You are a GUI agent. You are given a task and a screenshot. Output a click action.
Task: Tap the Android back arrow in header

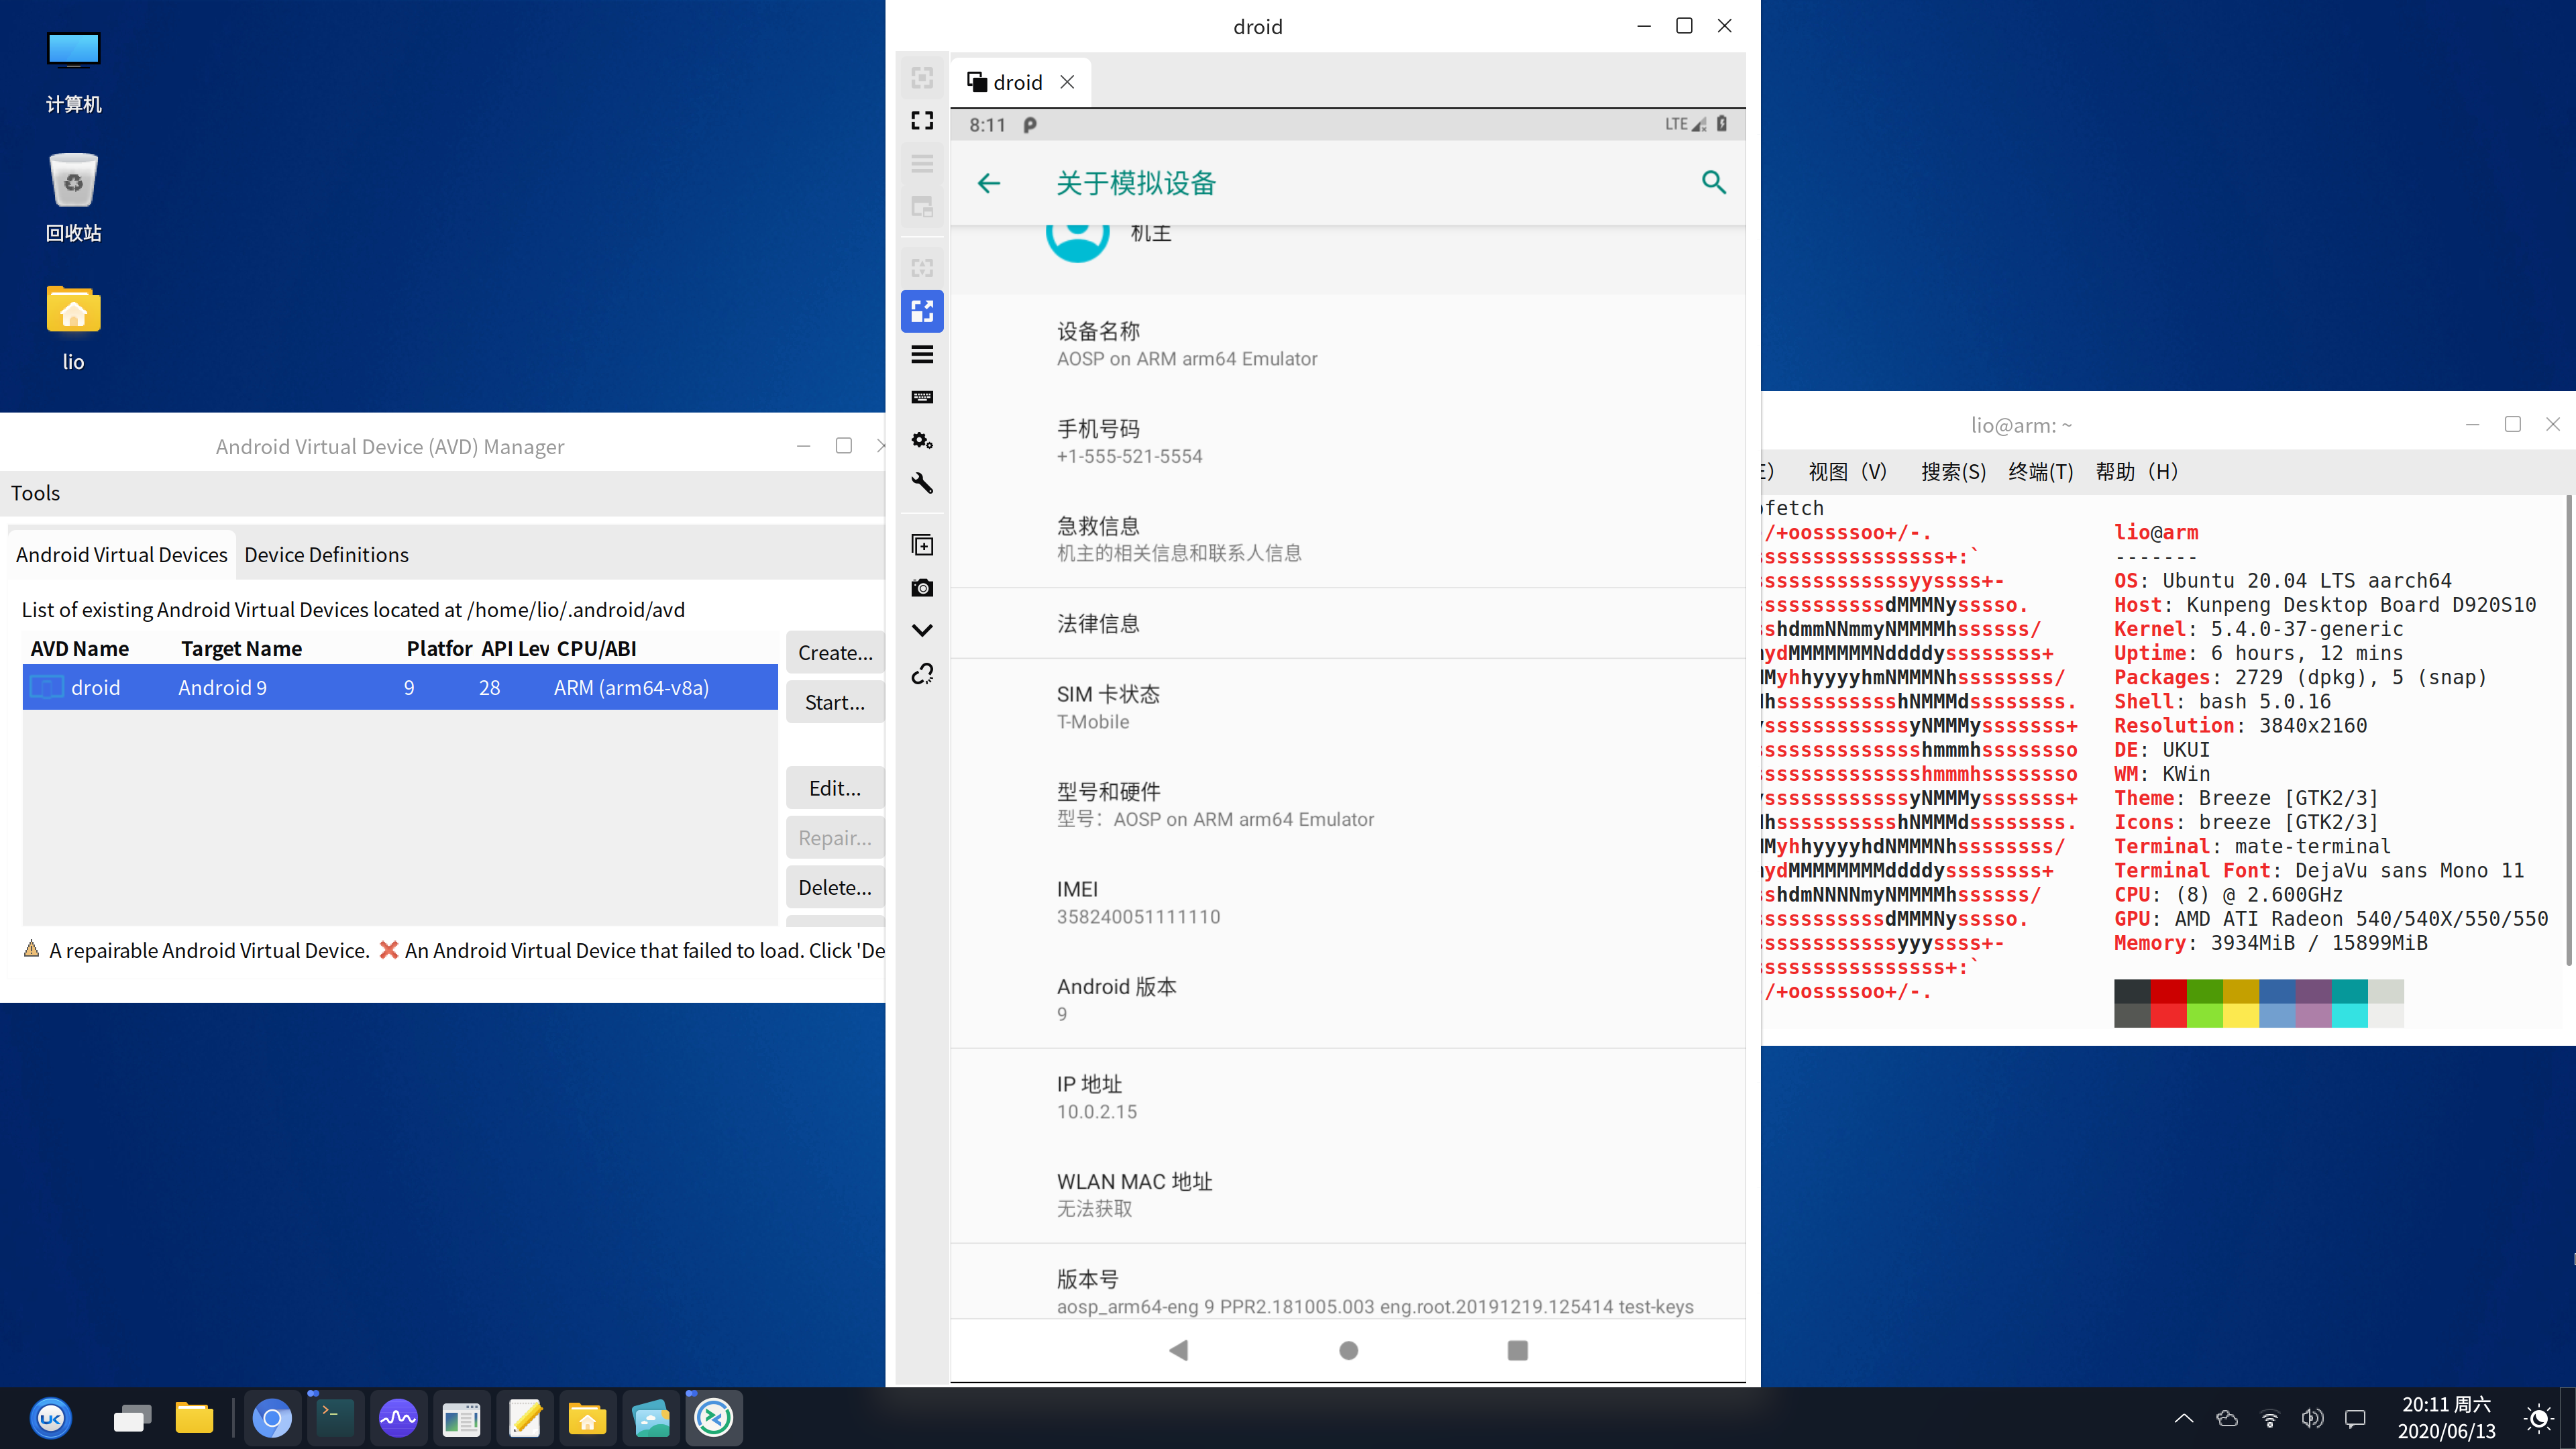988,183
